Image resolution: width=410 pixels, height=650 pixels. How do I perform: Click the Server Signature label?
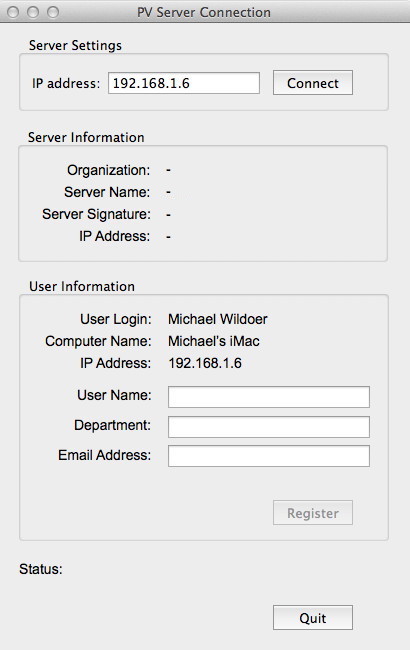pyautogui.click(x=97, y=214)
